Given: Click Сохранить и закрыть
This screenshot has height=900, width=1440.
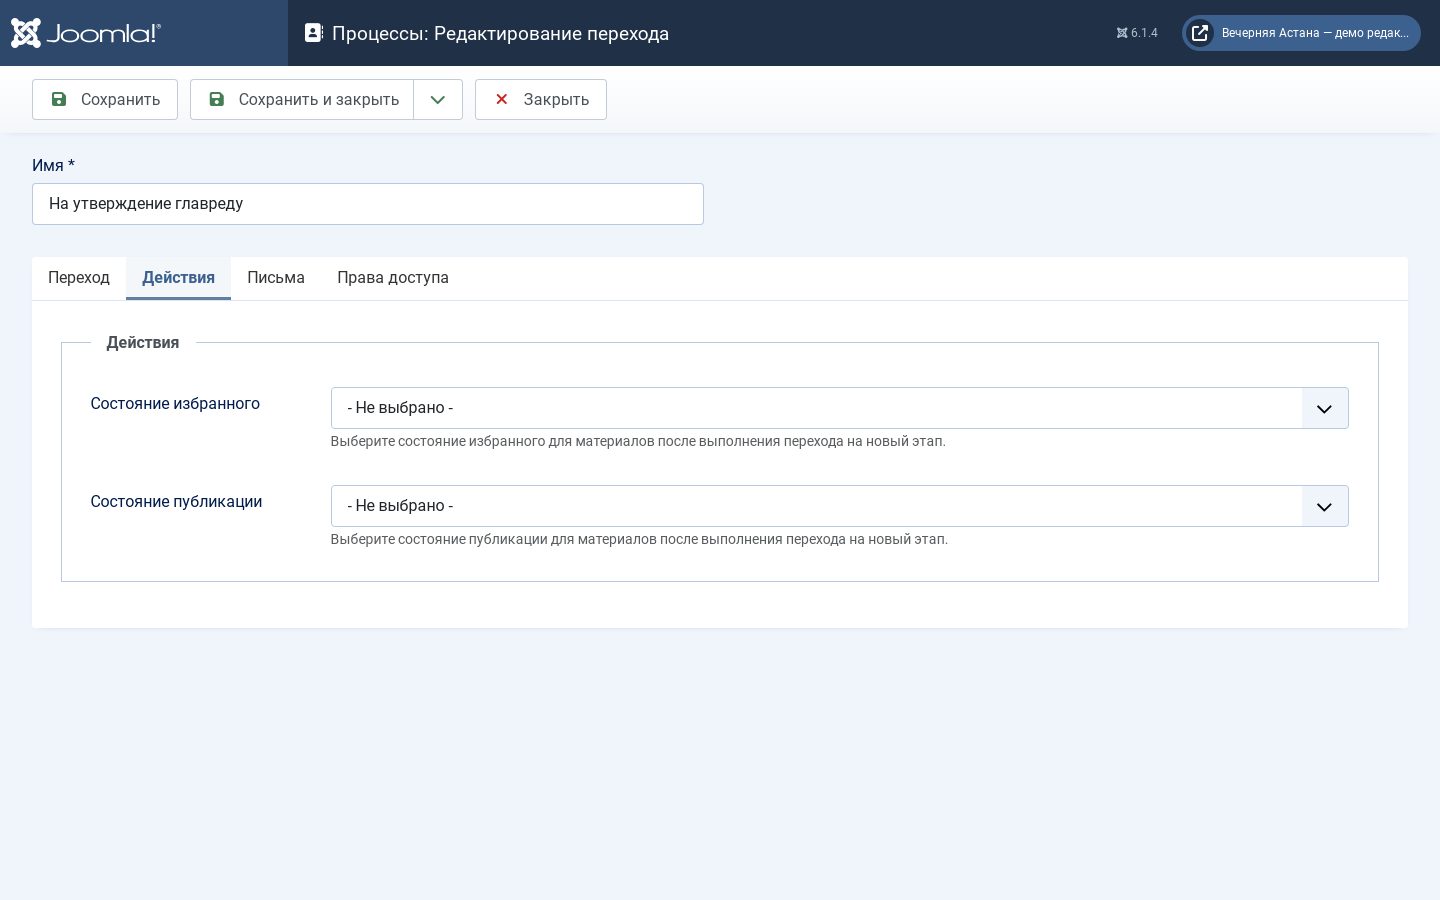Looking at the screenshot, I should click(x=302, y=99).
